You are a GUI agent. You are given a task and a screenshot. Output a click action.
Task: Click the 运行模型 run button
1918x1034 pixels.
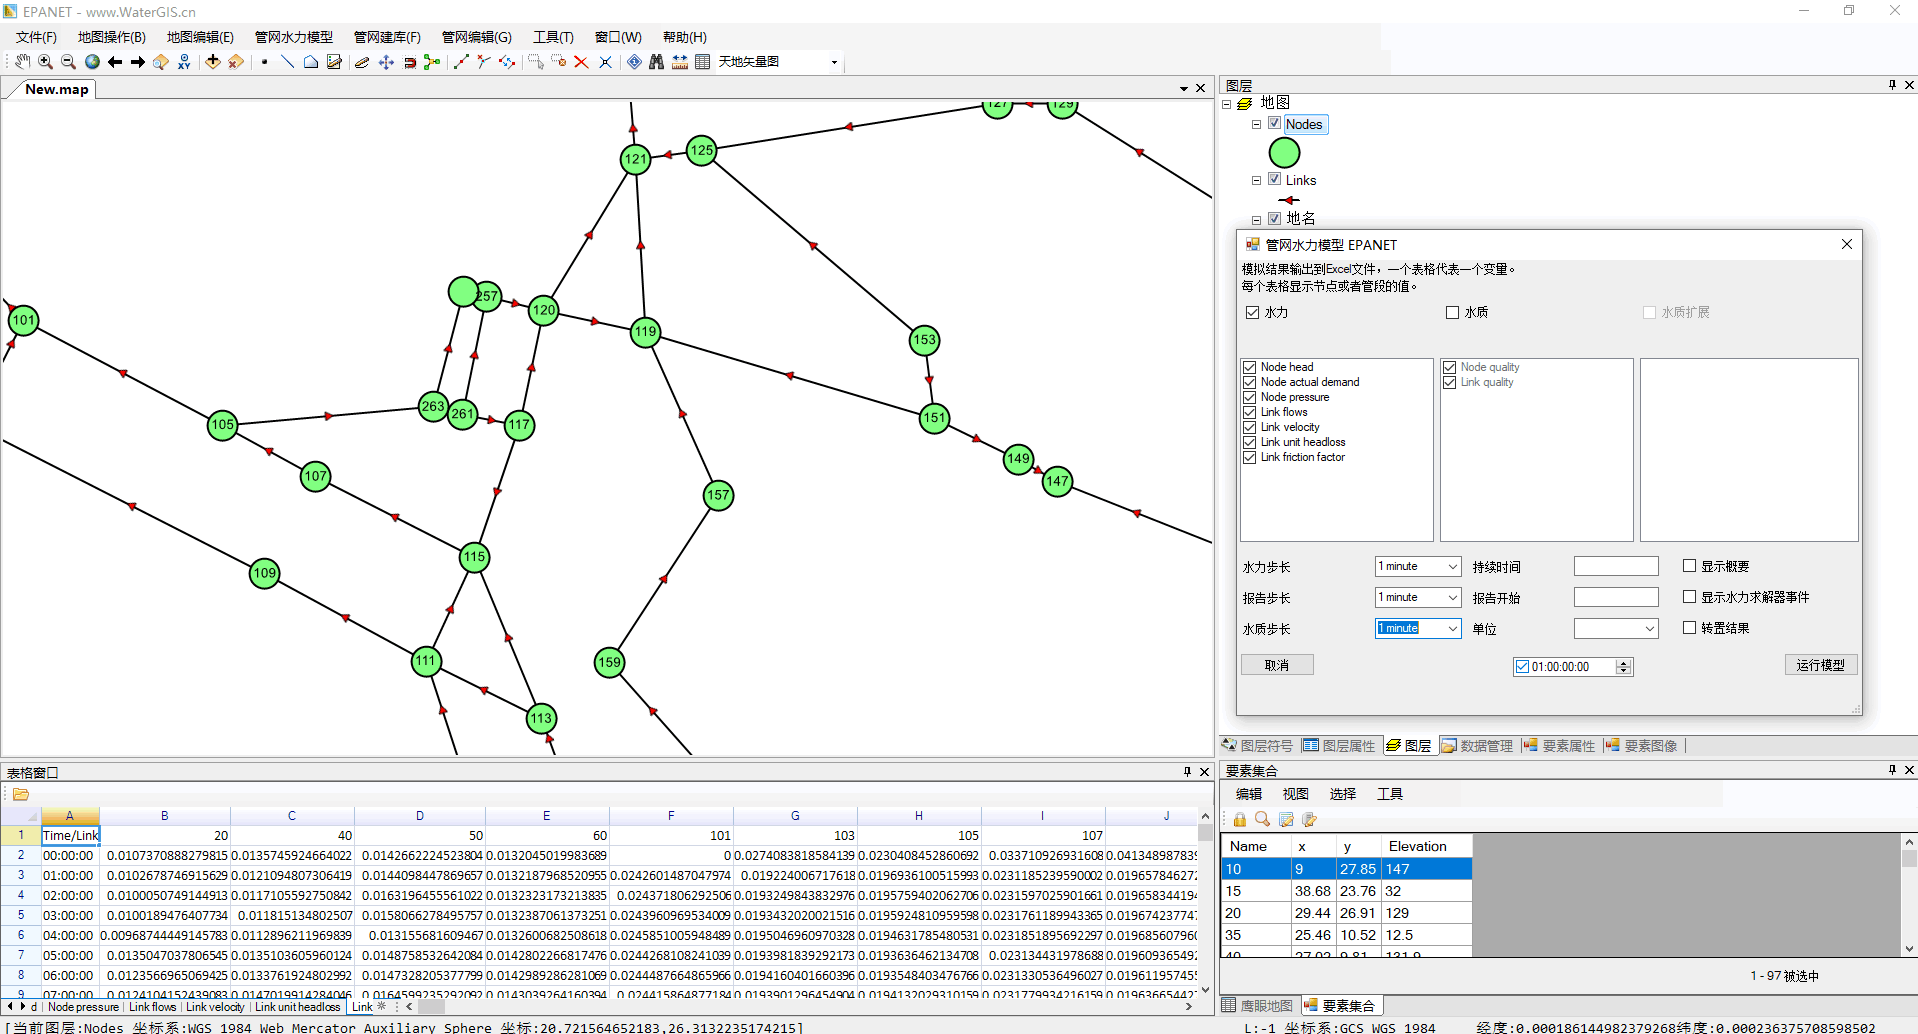(1820, 665)
